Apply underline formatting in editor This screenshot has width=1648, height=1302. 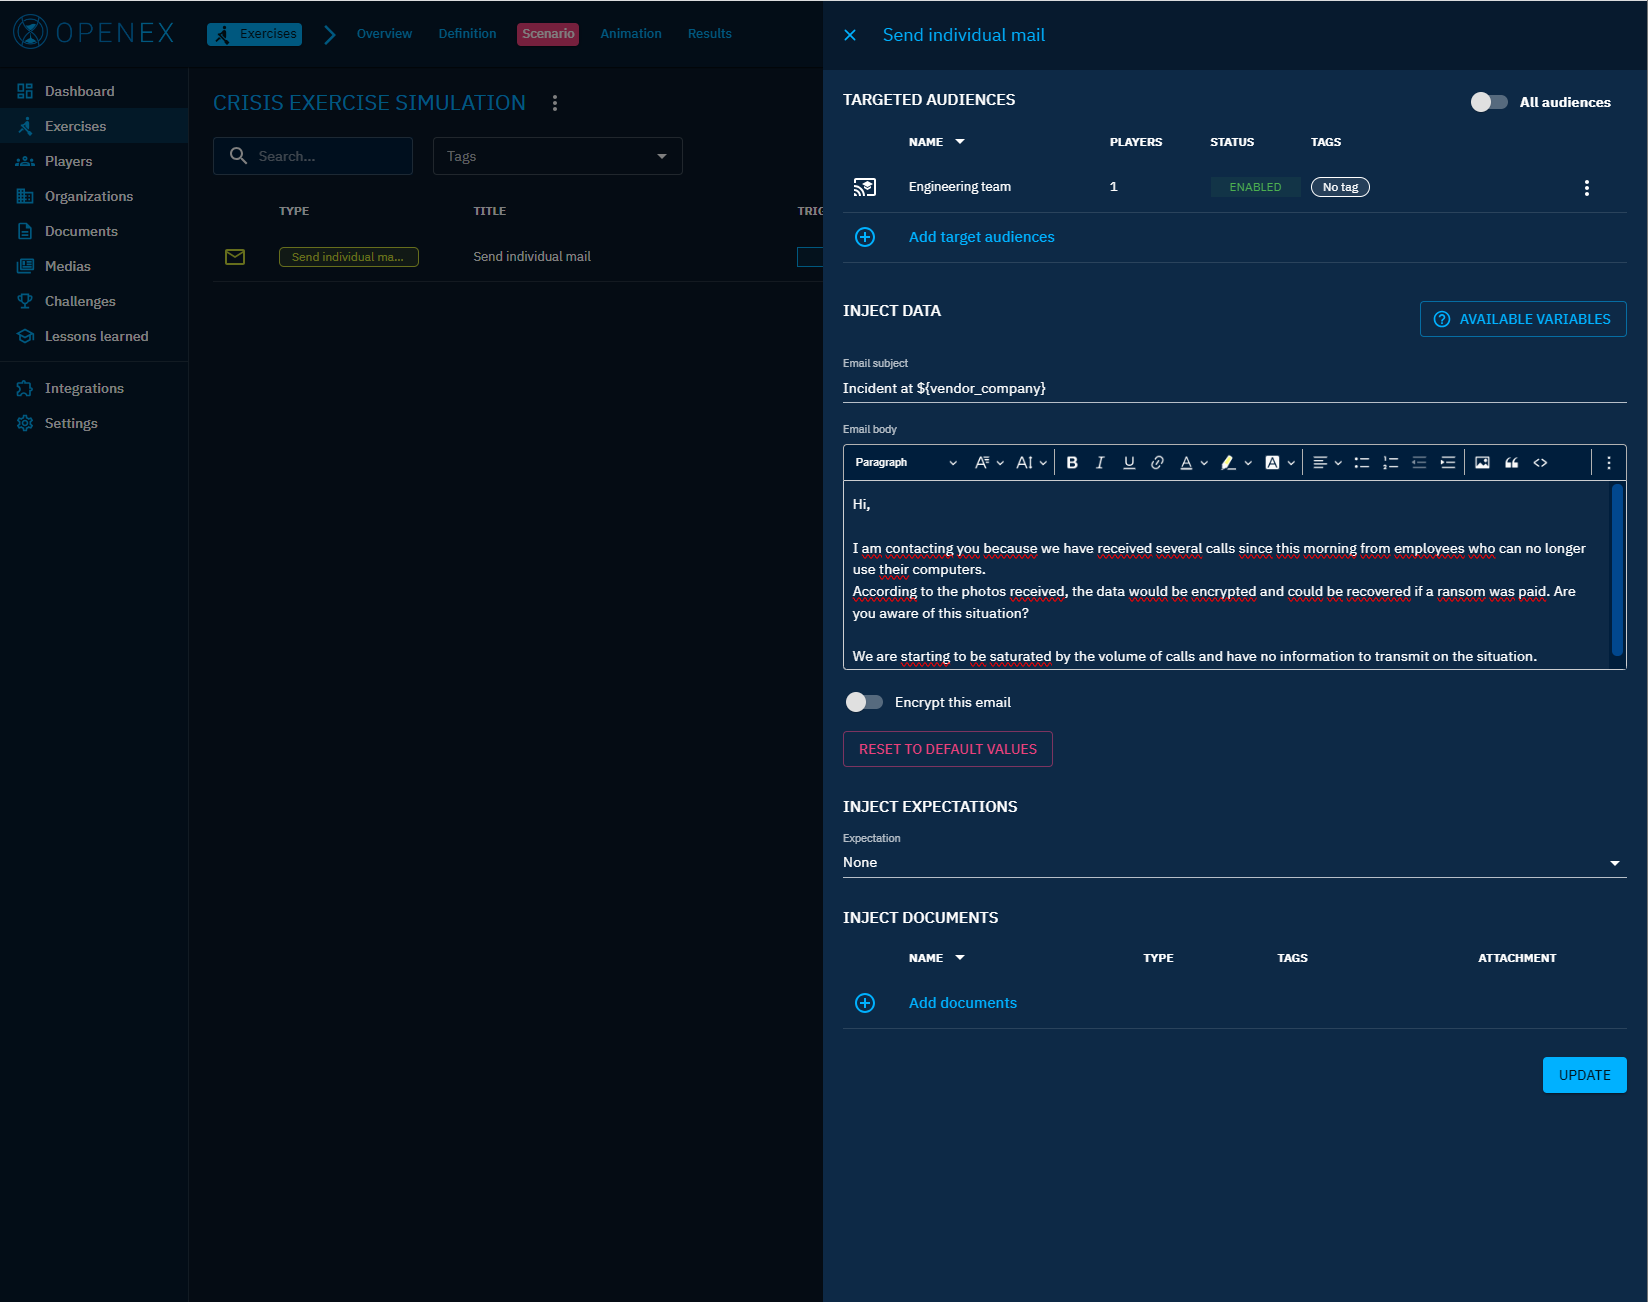[1129, 463]
